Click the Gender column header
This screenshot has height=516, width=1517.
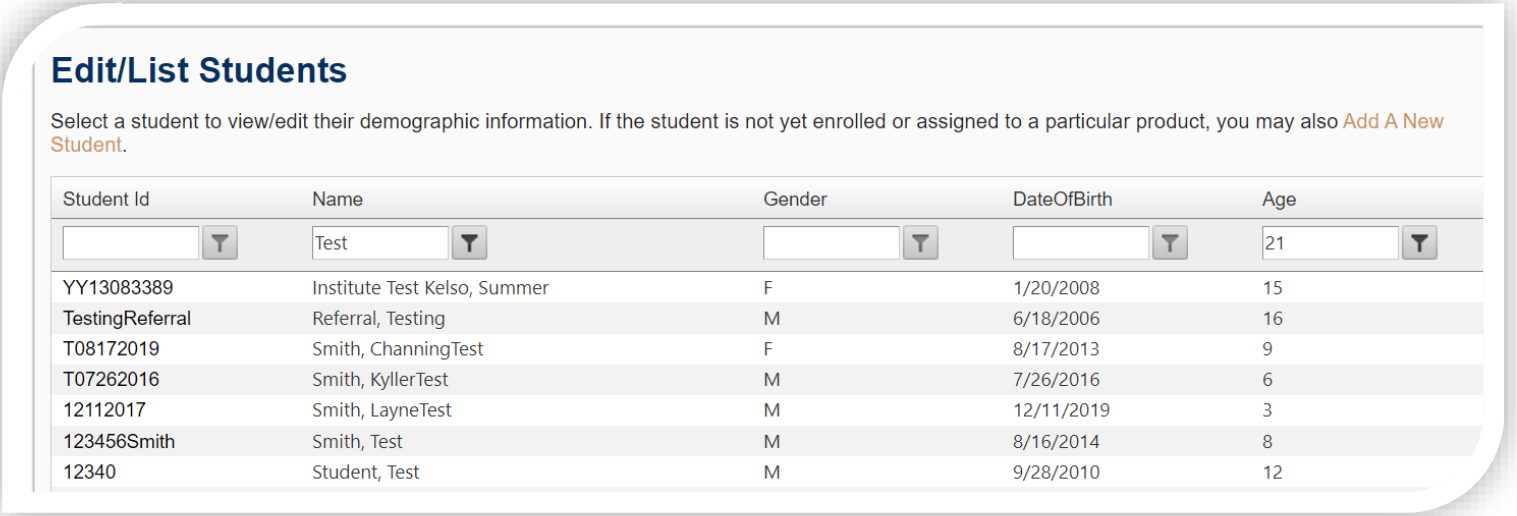click(795, 199)
